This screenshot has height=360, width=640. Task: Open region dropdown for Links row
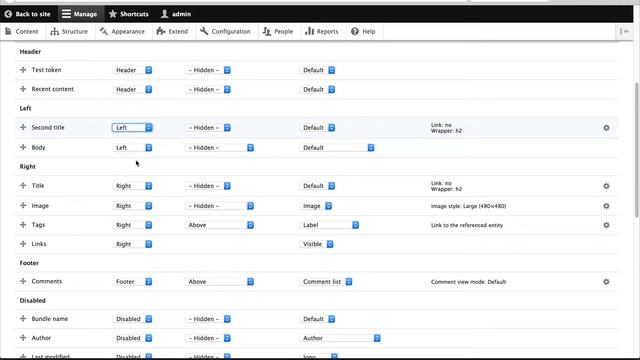[x=132, y=244]
